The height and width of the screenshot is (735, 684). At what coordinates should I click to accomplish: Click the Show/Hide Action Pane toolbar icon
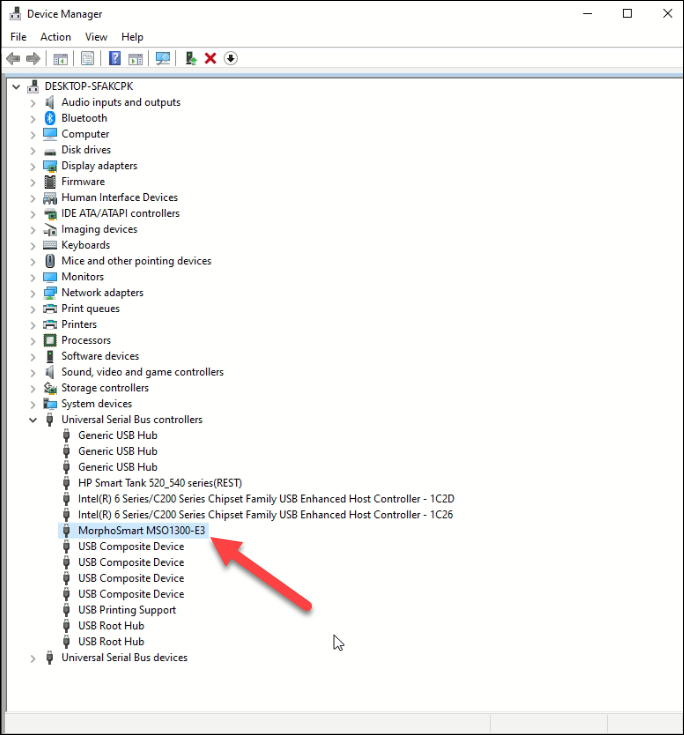click(136, 59)
